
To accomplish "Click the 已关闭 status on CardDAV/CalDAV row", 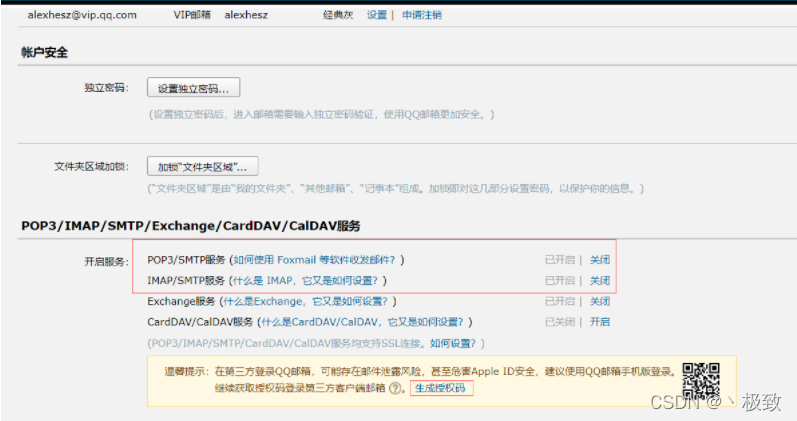I will (560, 322).
